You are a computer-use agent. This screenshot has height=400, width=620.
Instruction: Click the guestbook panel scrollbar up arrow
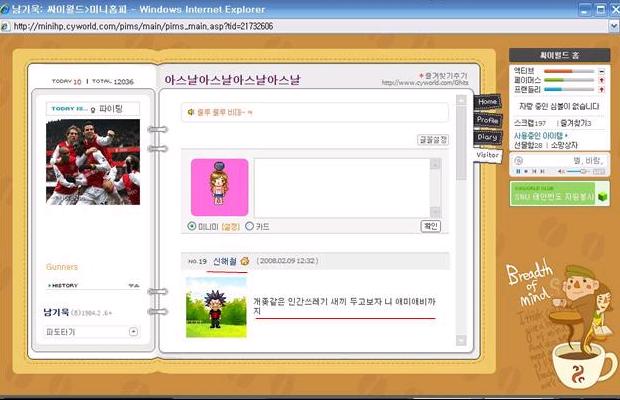pyautogui.click(x=461, y=100)
